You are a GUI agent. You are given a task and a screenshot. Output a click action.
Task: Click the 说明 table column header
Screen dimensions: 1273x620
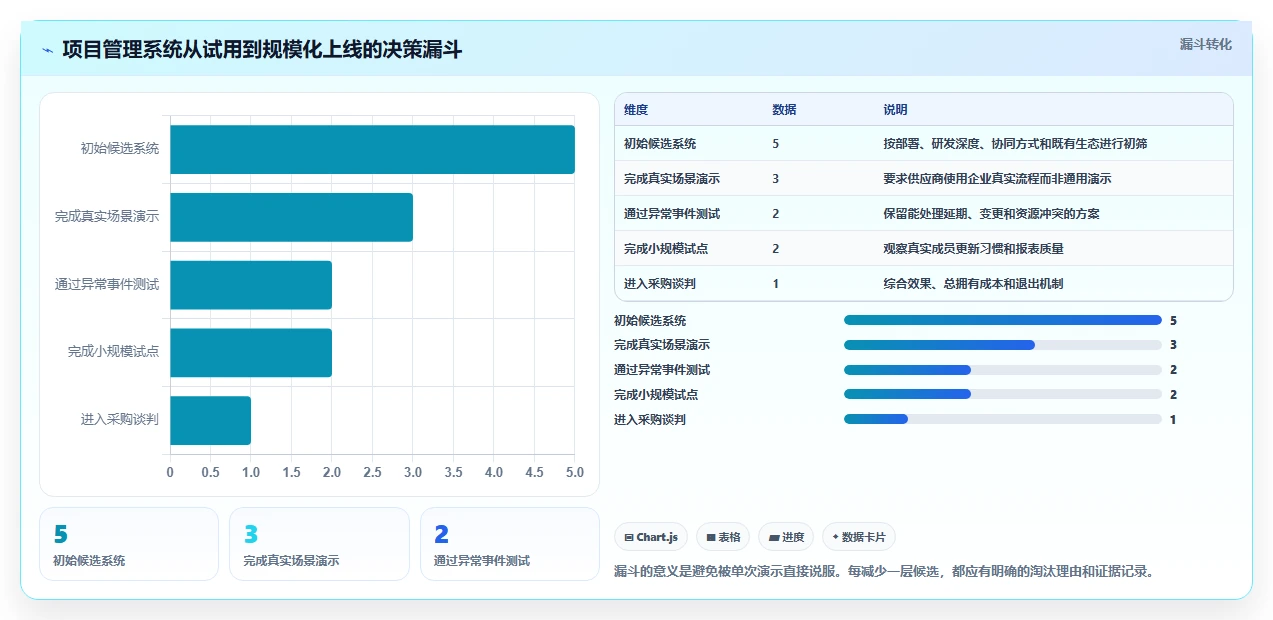click(x=895, y=110)
